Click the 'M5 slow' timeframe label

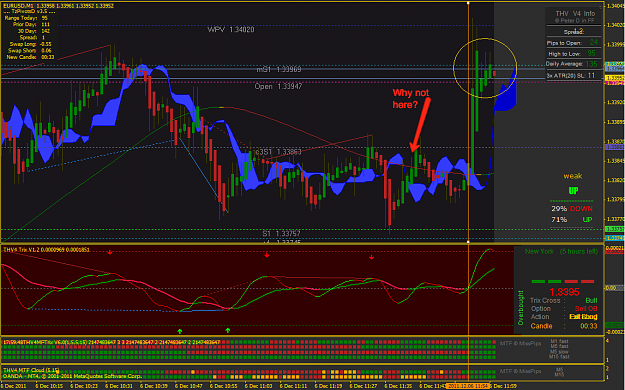(559, 352)
